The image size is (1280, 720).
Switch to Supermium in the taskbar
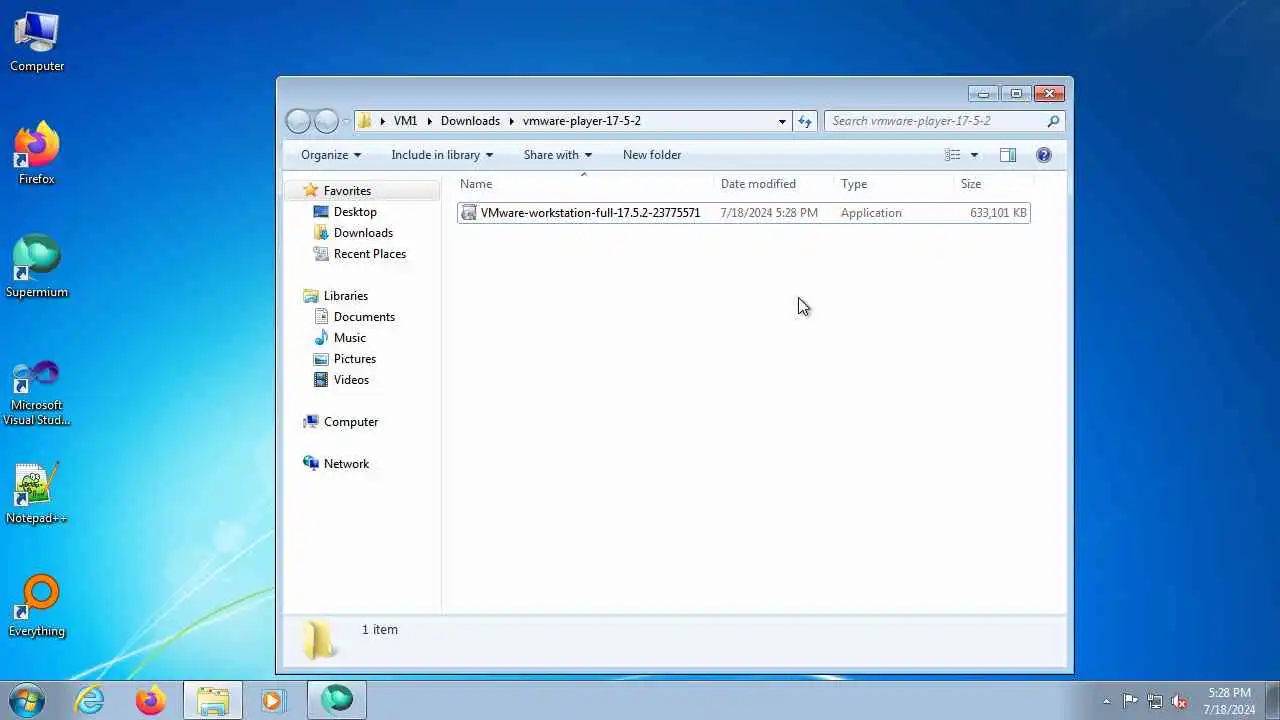click(x=337, y=700)
